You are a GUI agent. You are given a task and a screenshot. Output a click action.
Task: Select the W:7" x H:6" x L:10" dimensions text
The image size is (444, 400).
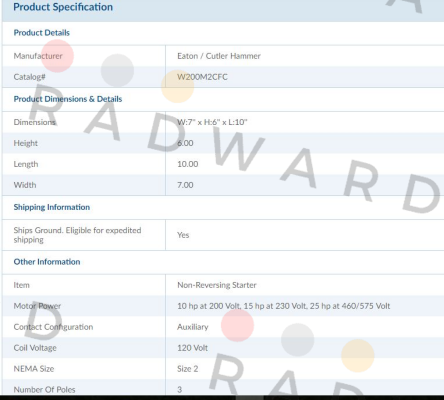pyautogui.click(x=212, y=122)
